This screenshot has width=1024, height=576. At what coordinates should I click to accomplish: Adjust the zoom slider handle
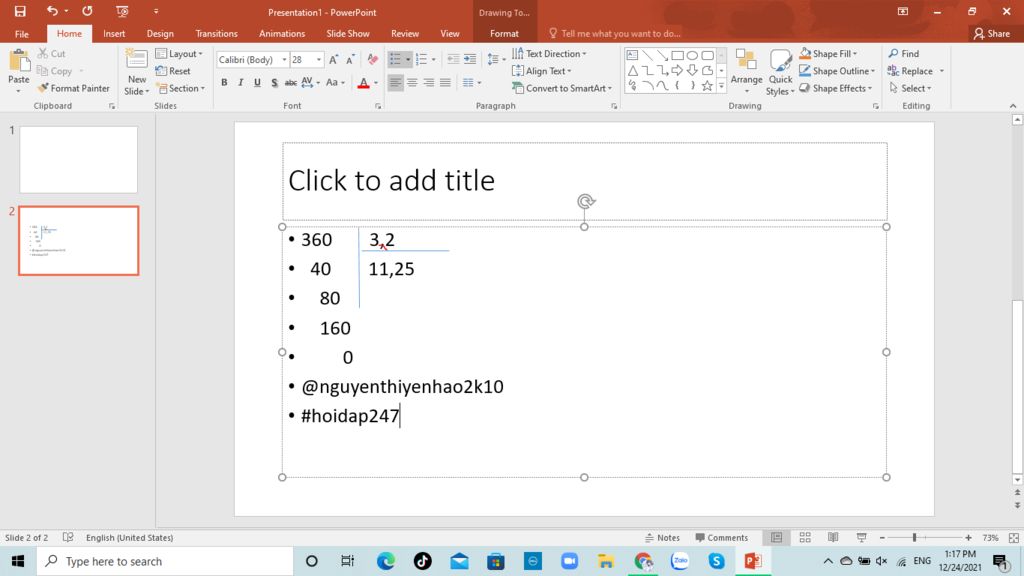914,537
